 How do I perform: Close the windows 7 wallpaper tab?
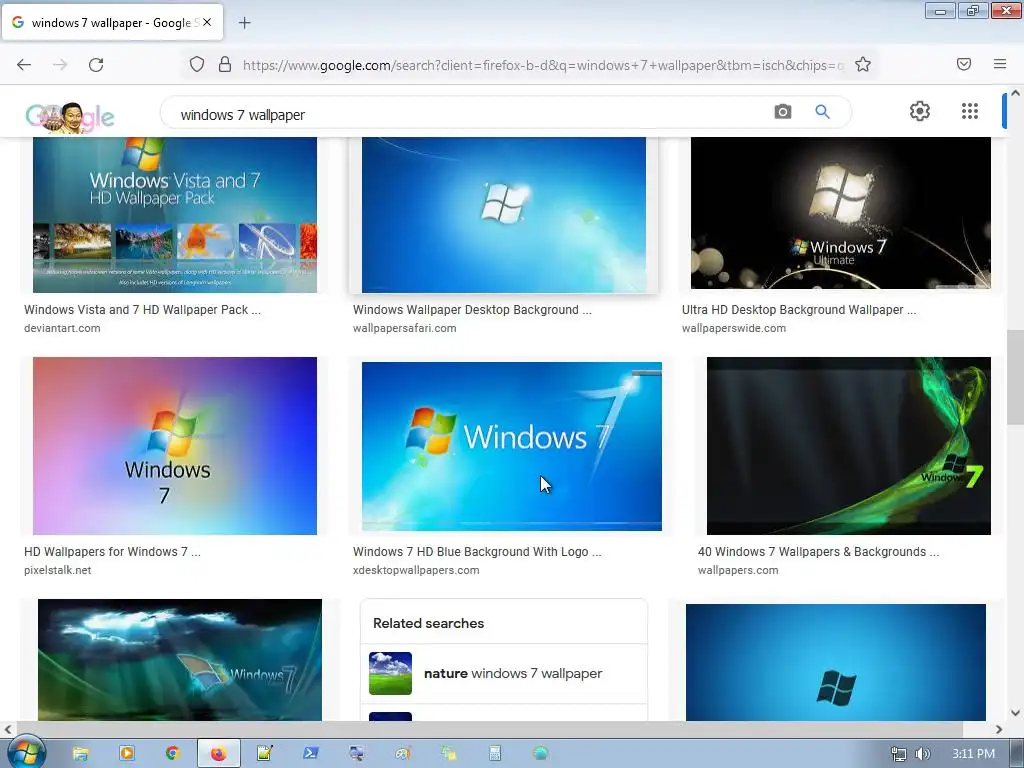coord(207,22)
